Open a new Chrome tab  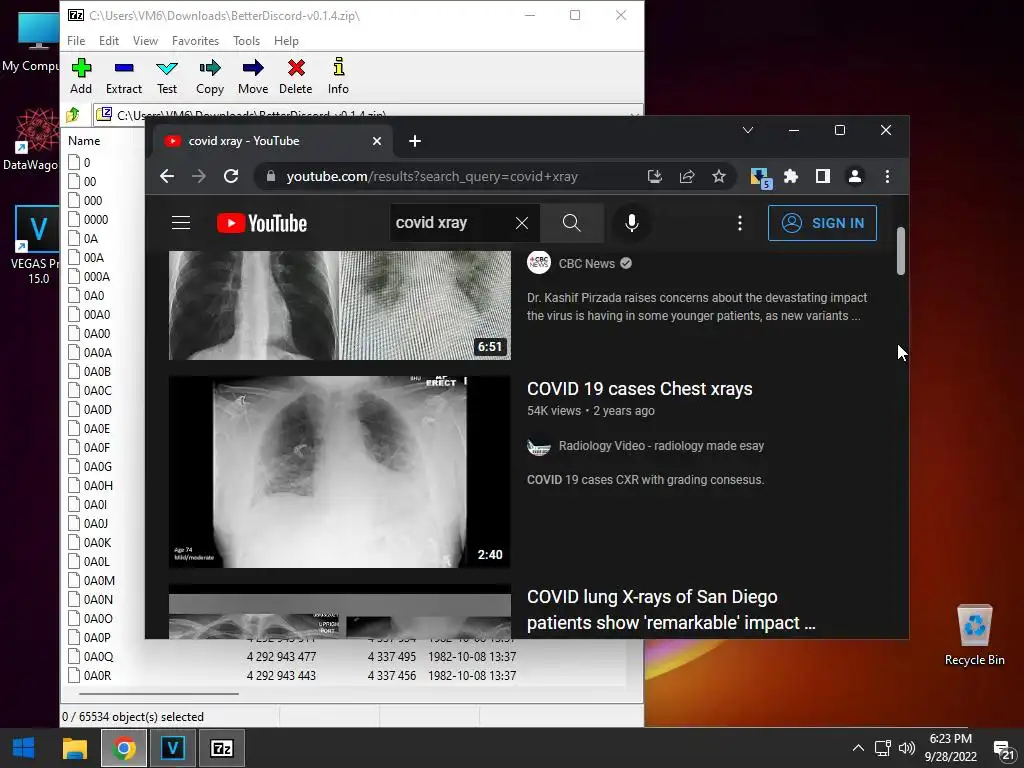[x=415, y=141]
